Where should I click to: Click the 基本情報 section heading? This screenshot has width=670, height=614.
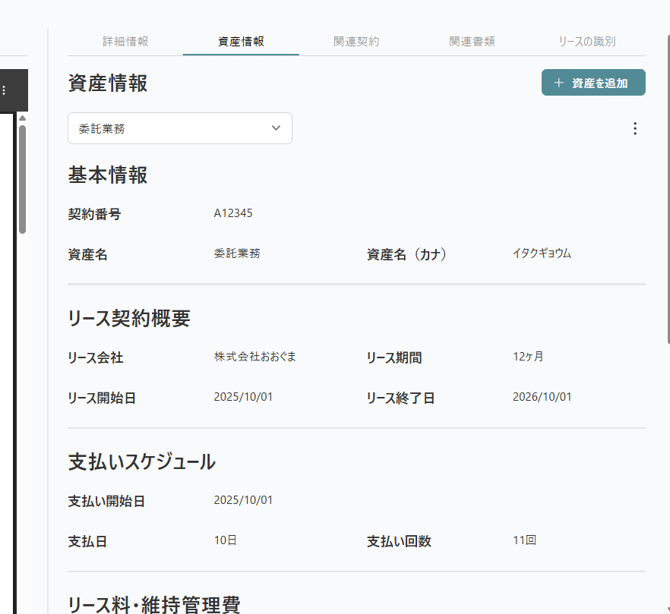point(108,175)
